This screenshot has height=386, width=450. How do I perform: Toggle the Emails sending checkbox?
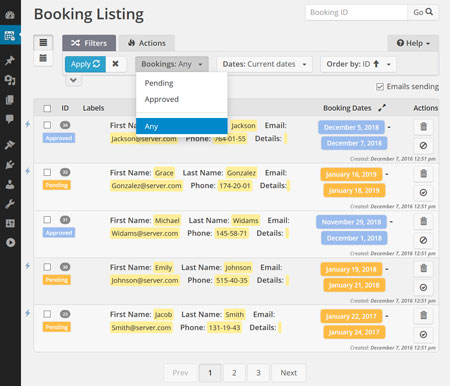pyautogui.click(x=380, y=87)
